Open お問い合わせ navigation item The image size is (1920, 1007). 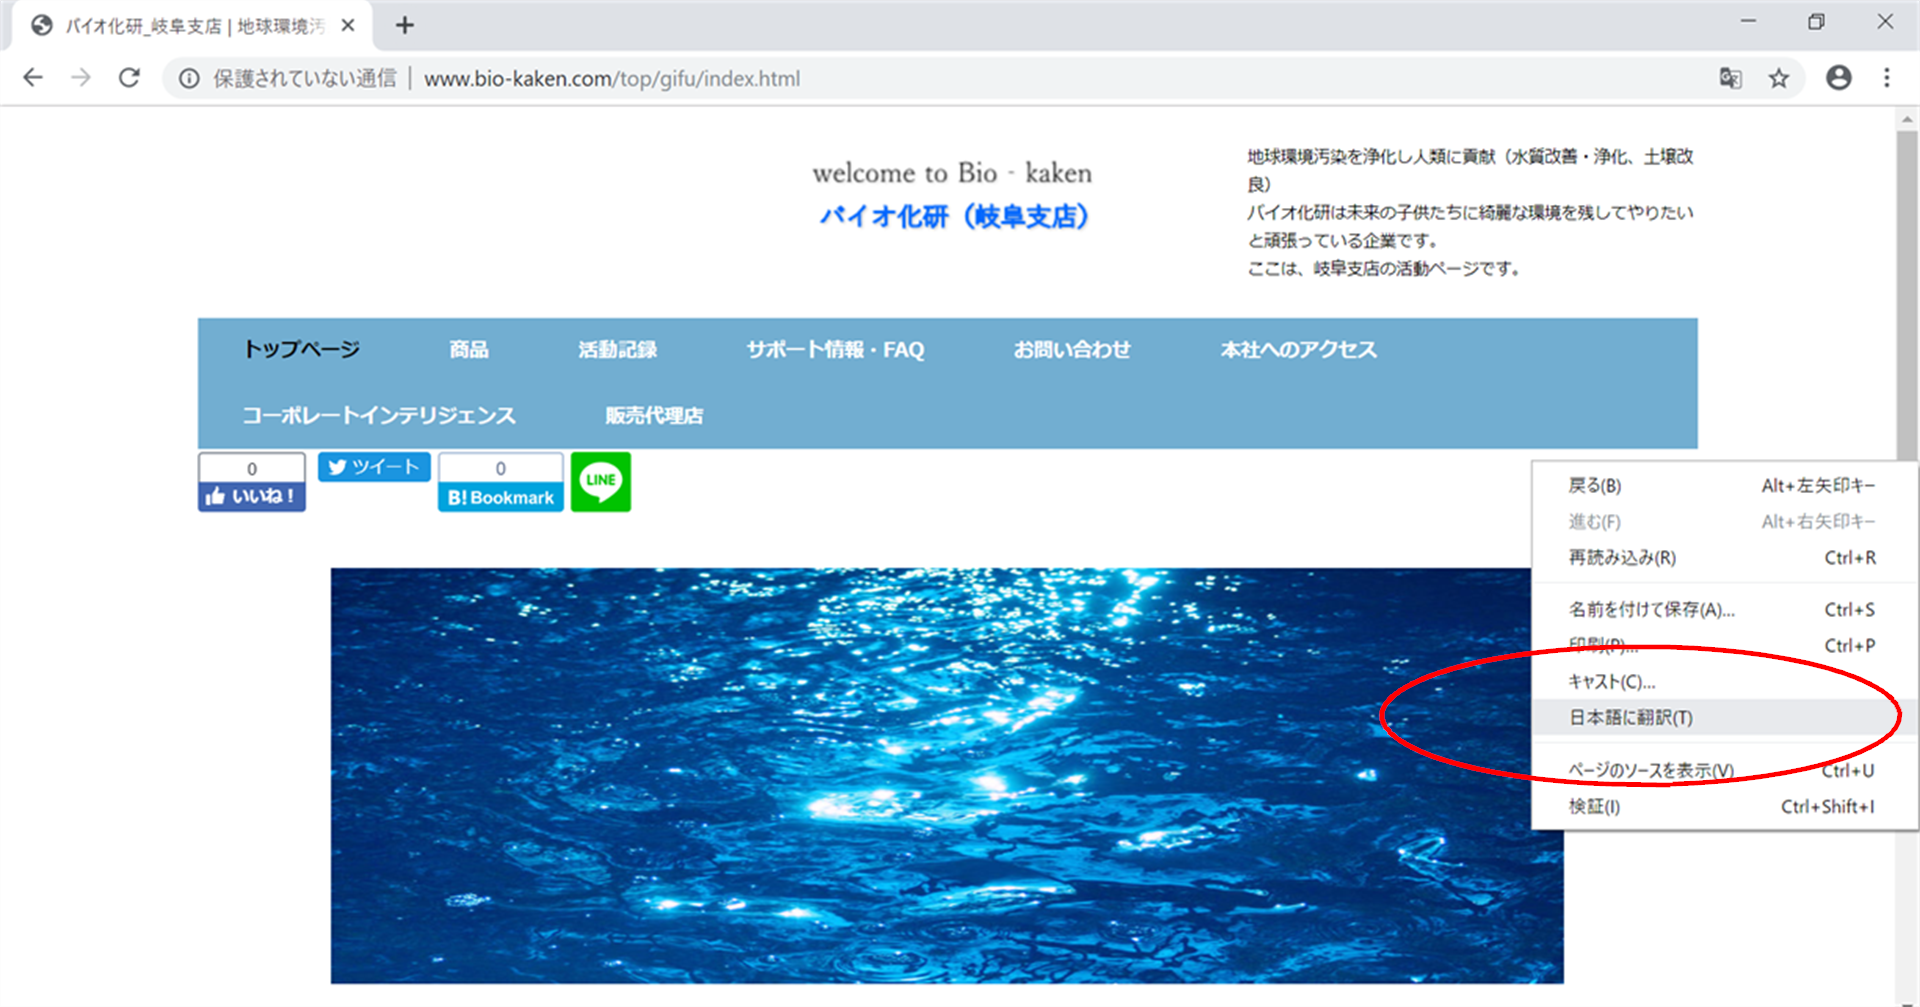pyautogui.click(x=1072, y=349)
